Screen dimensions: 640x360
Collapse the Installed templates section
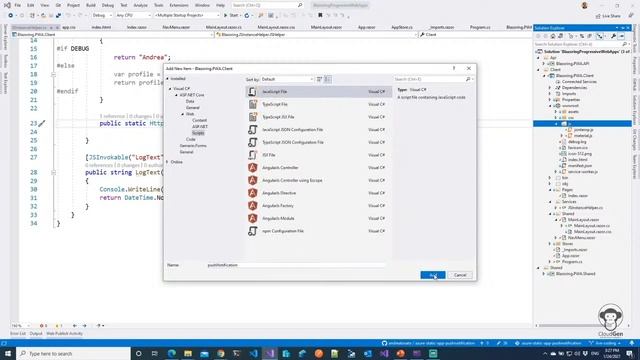tap(167, 79)
